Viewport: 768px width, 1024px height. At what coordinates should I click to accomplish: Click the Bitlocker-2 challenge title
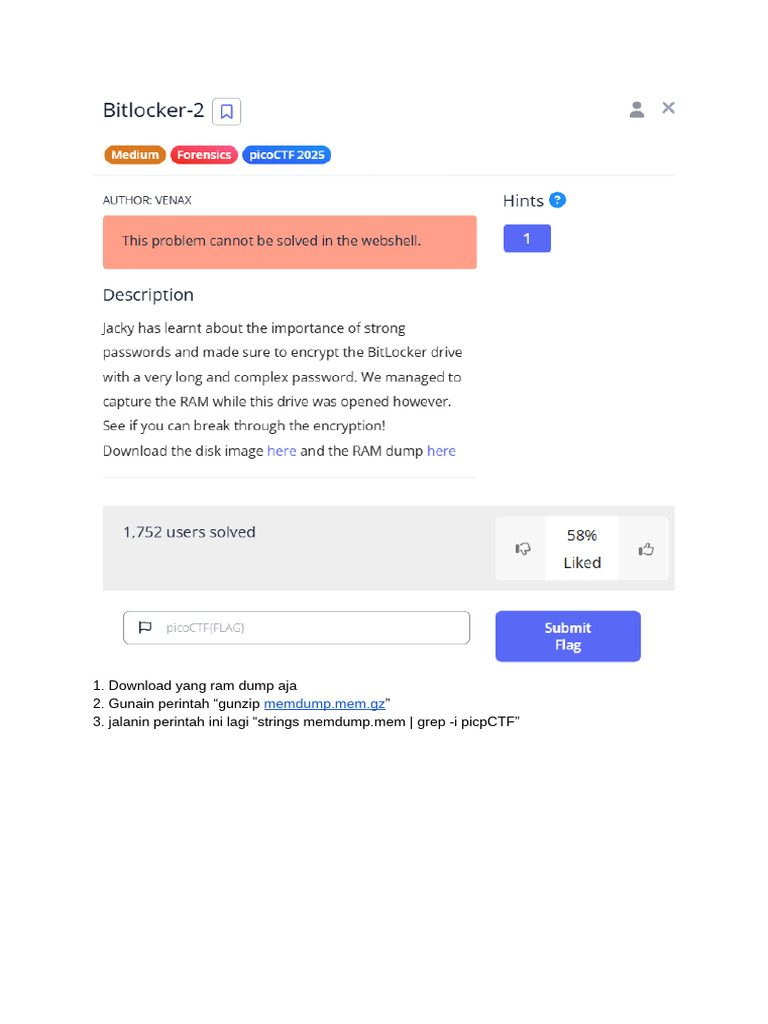153,110
